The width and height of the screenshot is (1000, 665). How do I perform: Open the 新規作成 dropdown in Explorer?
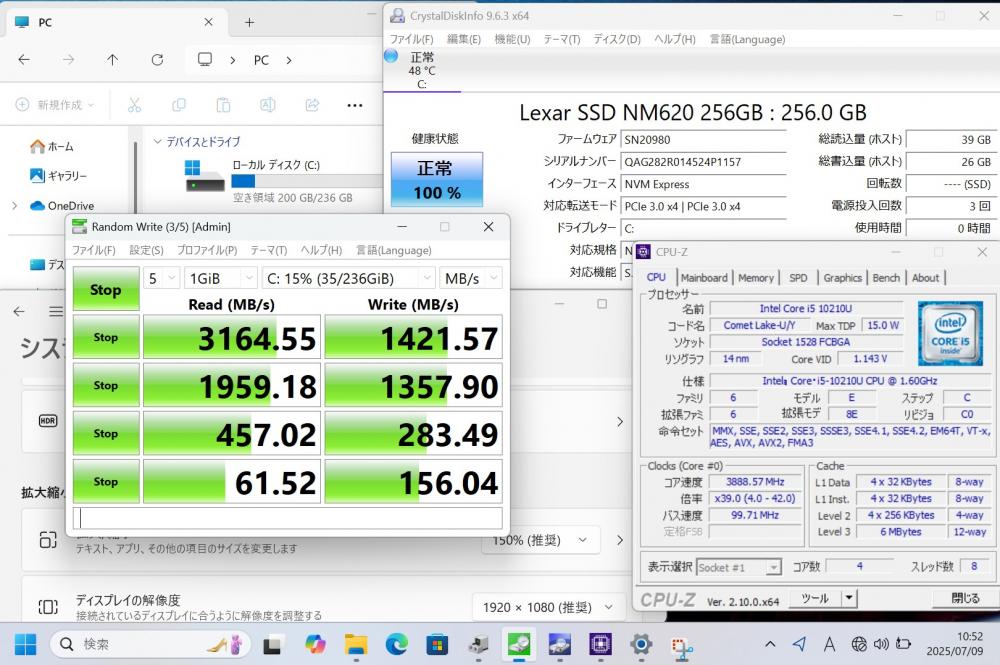pyautogui.click(x=55, y=105)
